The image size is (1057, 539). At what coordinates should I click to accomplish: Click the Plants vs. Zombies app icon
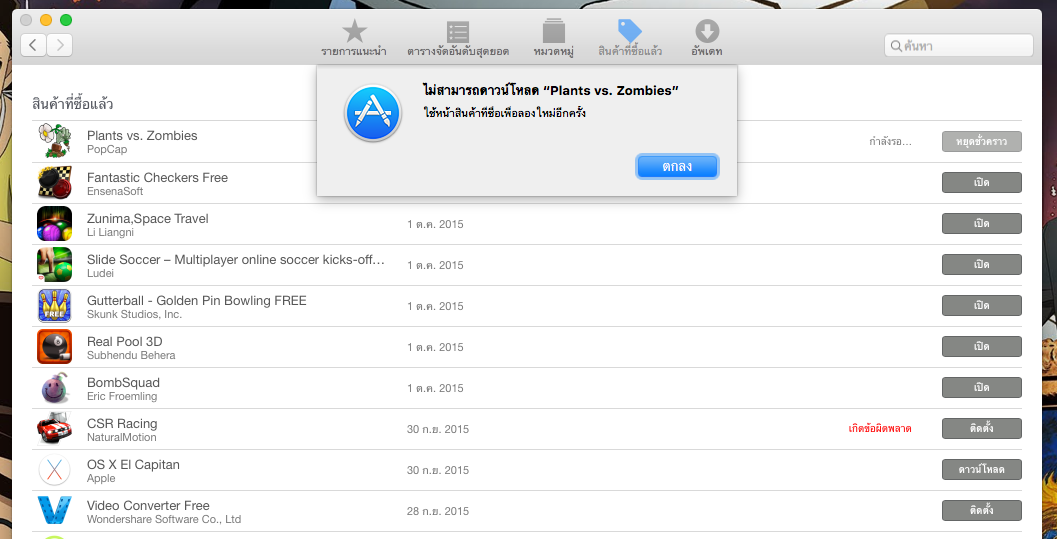click(x=55, y=141)
